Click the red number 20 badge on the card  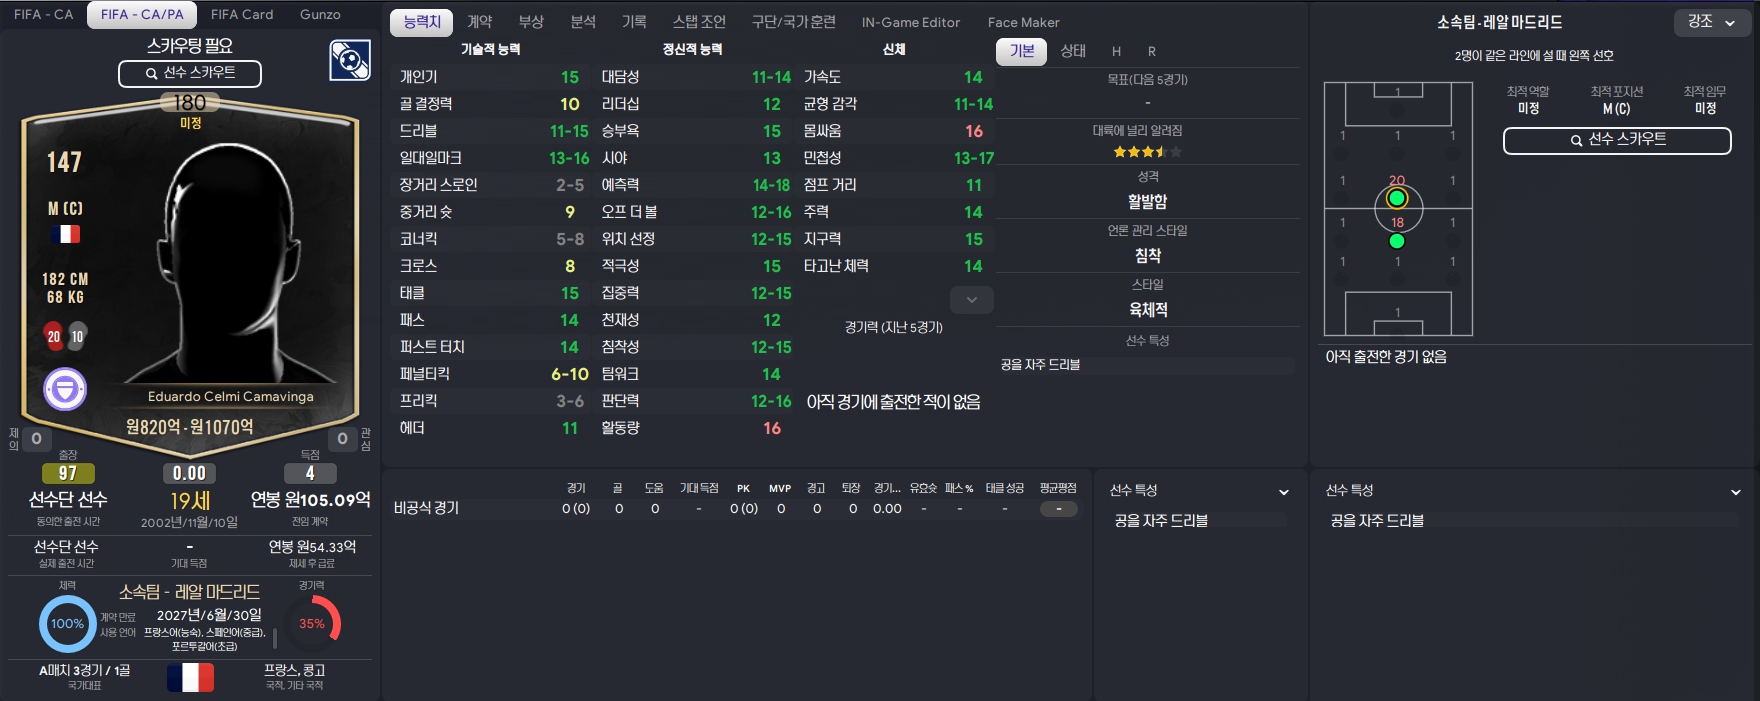(x=54, y=337)
